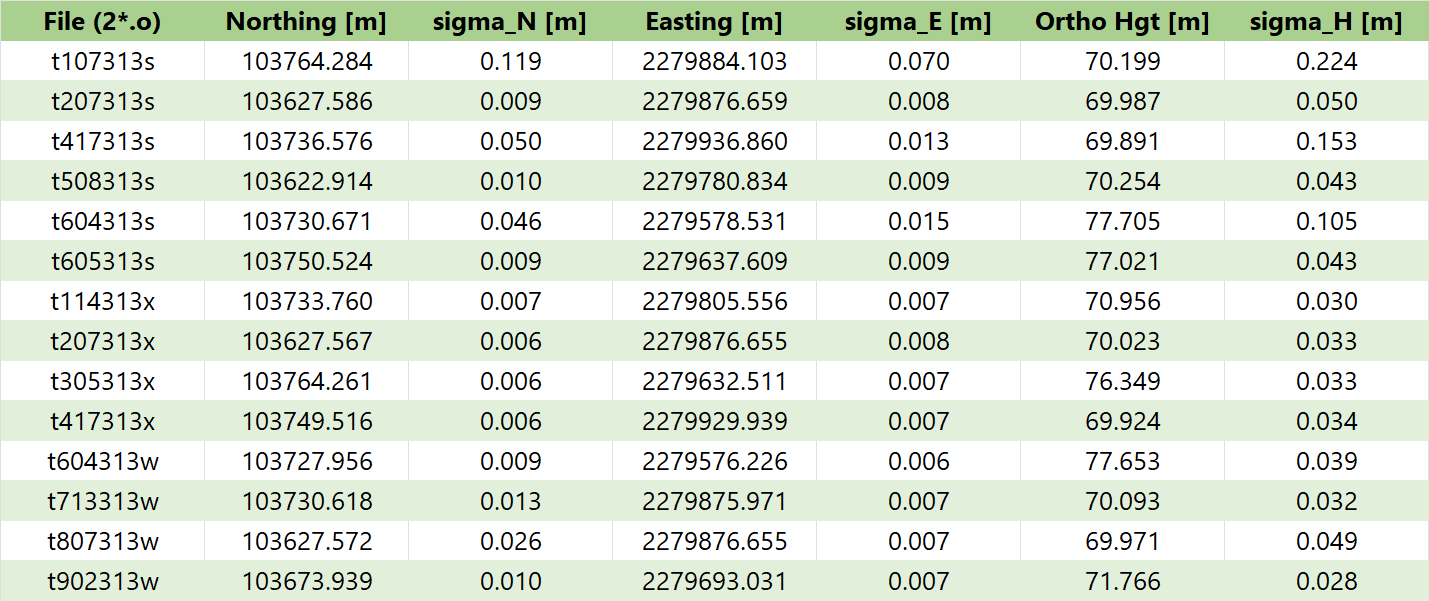Click the sigma_N [m] column header

(510, 22)
